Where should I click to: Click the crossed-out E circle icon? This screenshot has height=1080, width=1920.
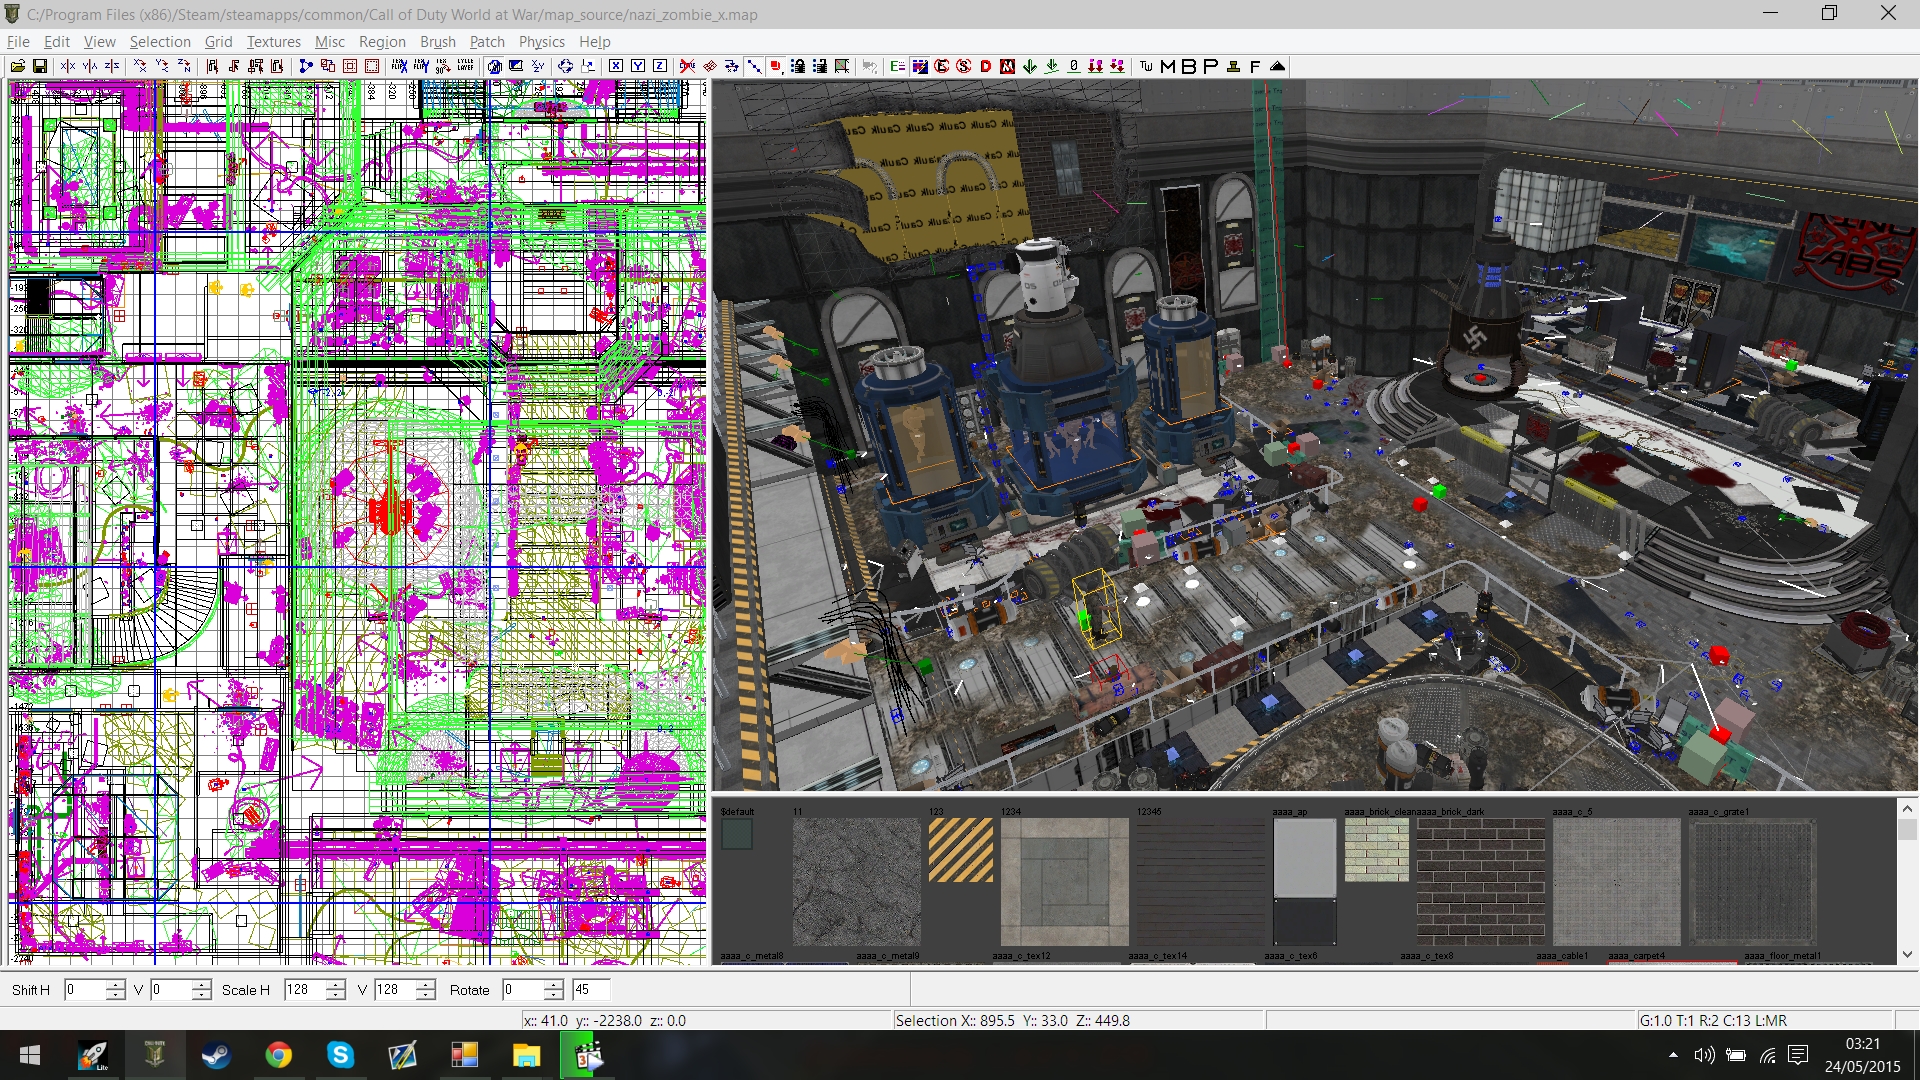(942, 66)
